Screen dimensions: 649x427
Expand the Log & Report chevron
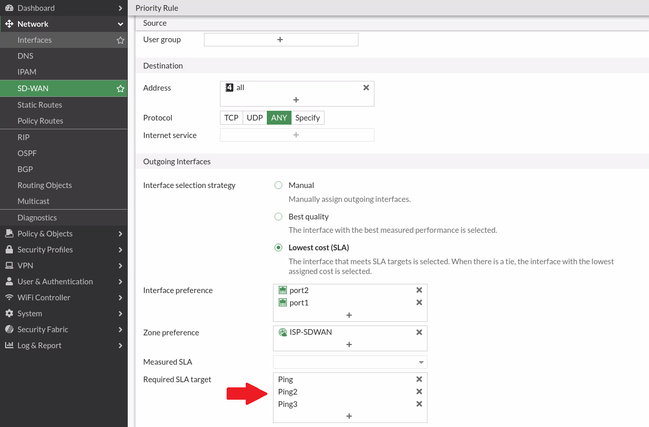tap(120, 345)
